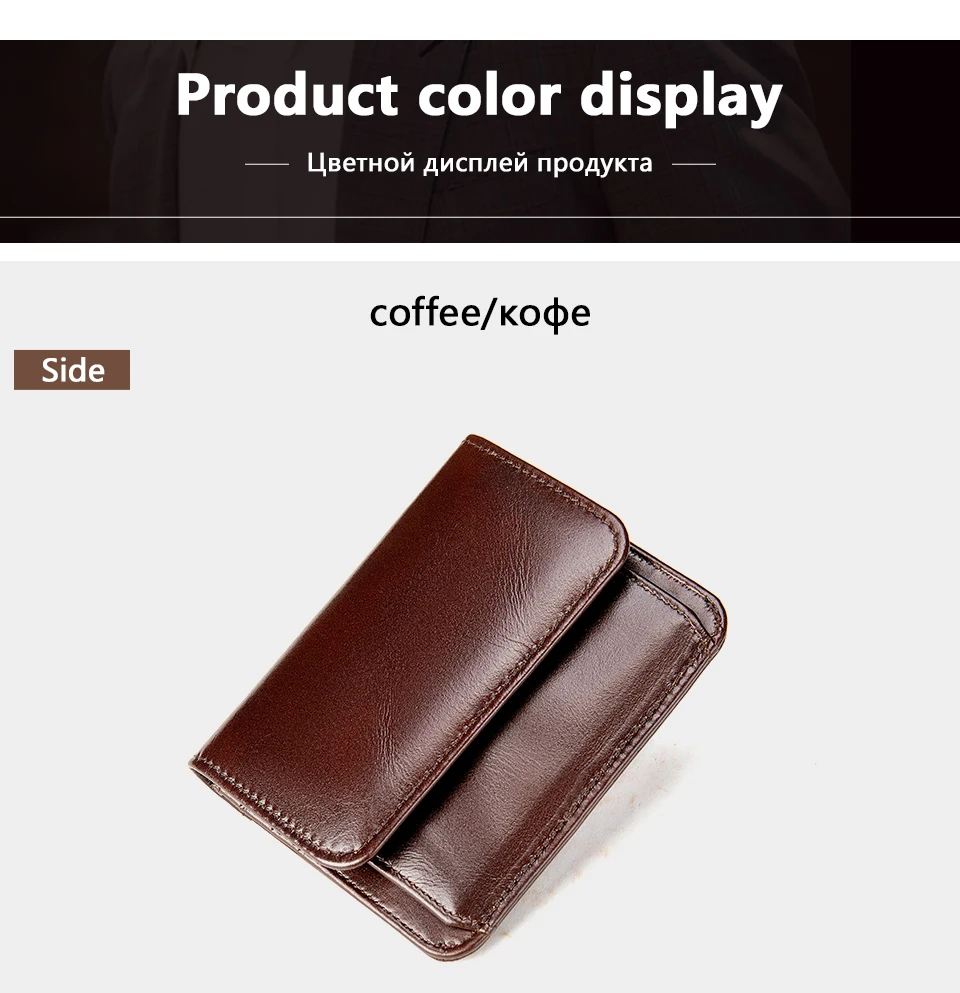
Task: Click the word "Цветной" in the subtitle
Action: click(360, 163)
